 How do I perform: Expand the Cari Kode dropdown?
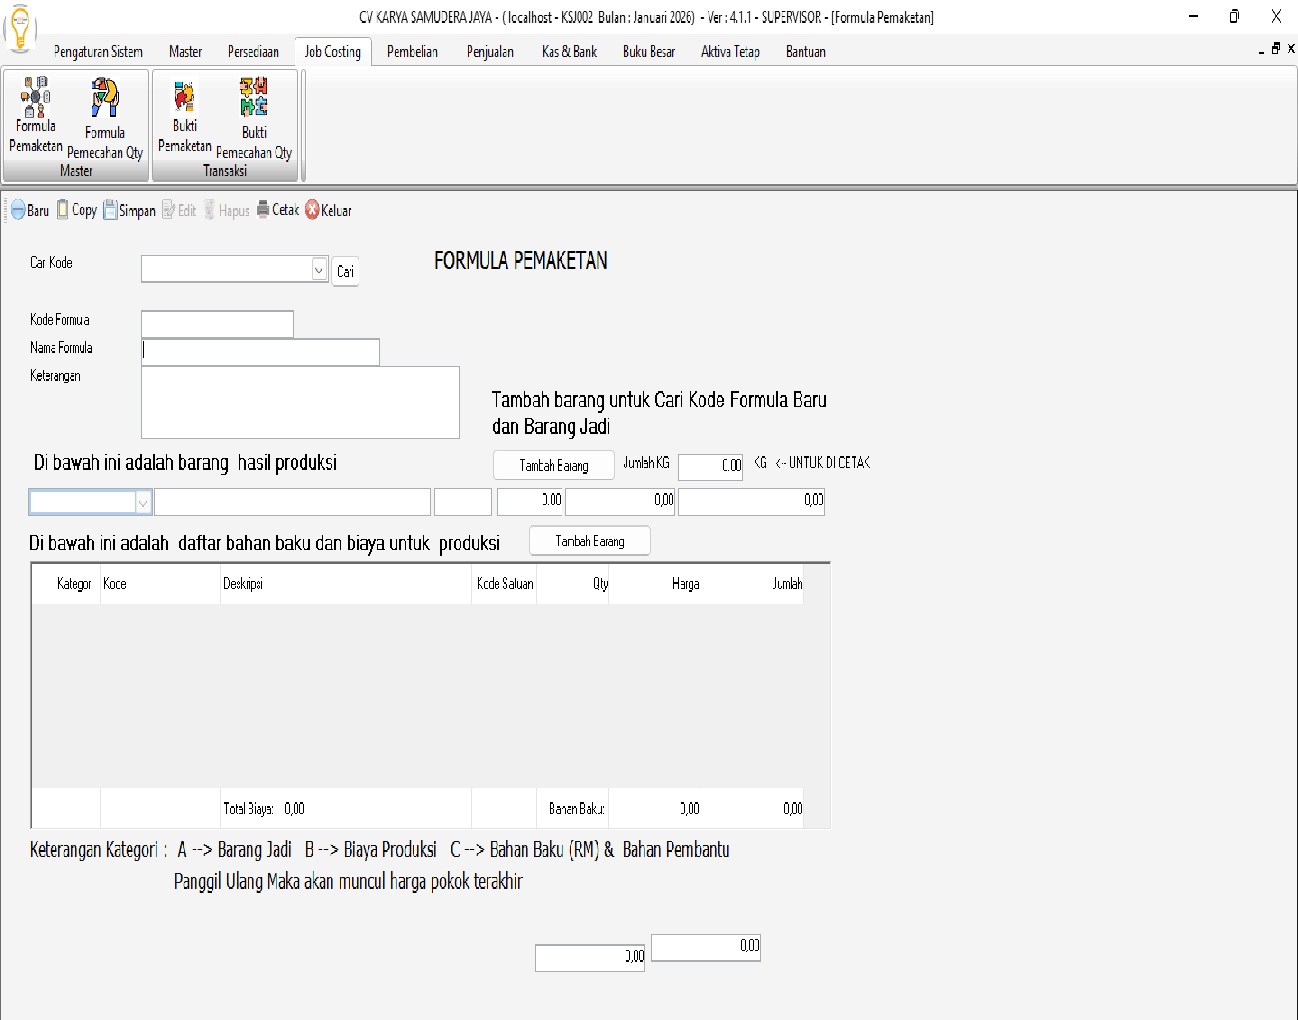[x=319, y=270]
